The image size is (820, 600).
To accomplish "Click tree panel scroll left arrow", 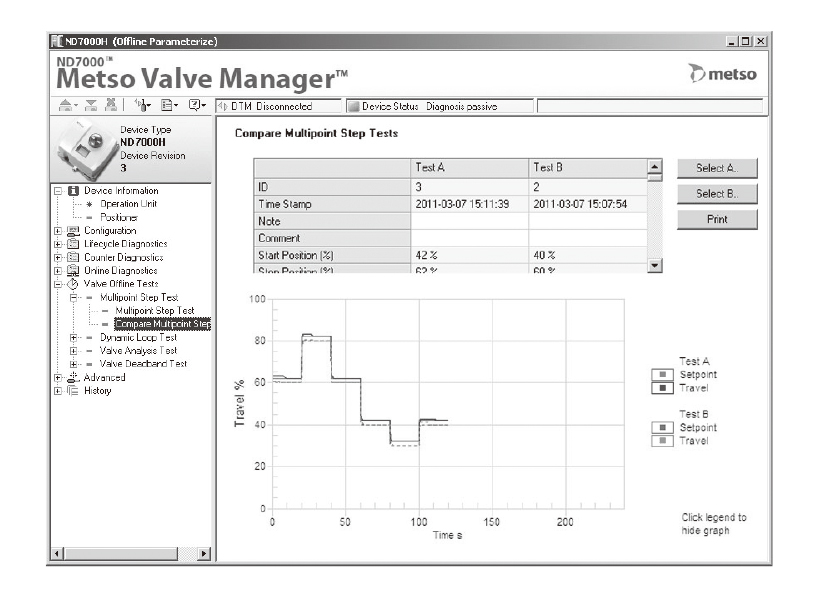I will pyautogui.click(x=57, y=553).
